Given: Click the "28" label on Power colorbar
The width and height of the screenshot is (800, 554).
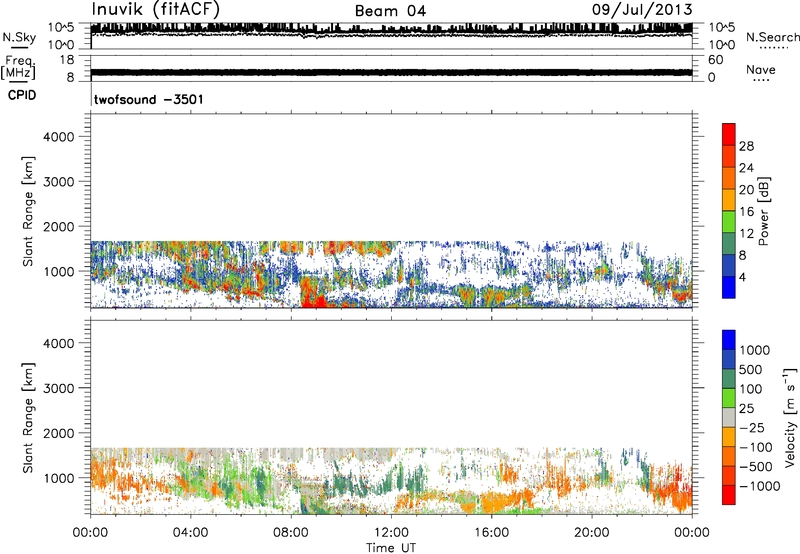Looking at the screenshot, I should point(746,146).
